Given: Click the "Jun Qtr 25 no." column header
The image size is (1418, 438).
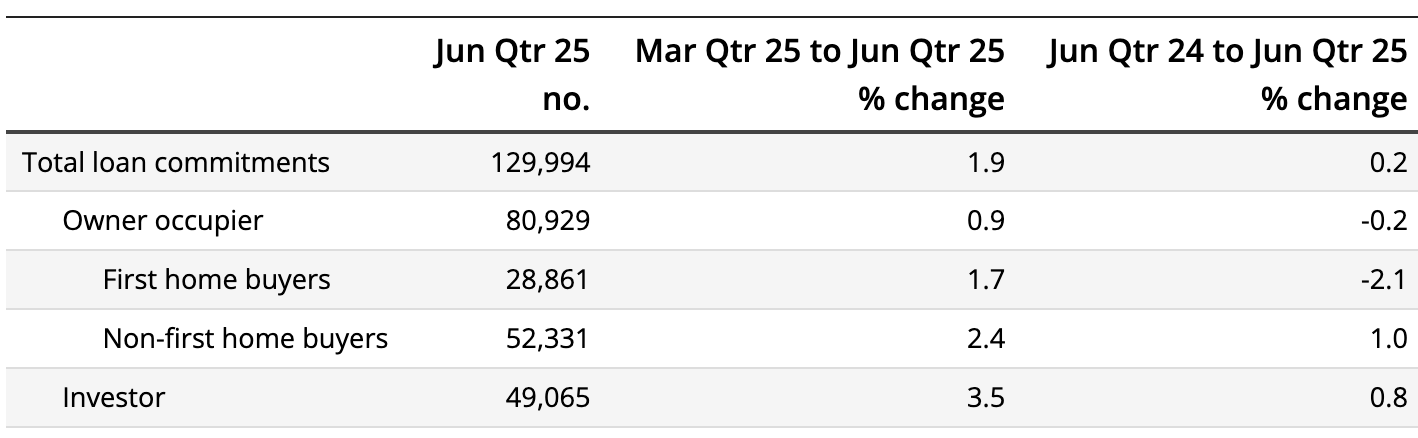Looking at the screenshot, I should pyautogui.click(x=511, y=75).
